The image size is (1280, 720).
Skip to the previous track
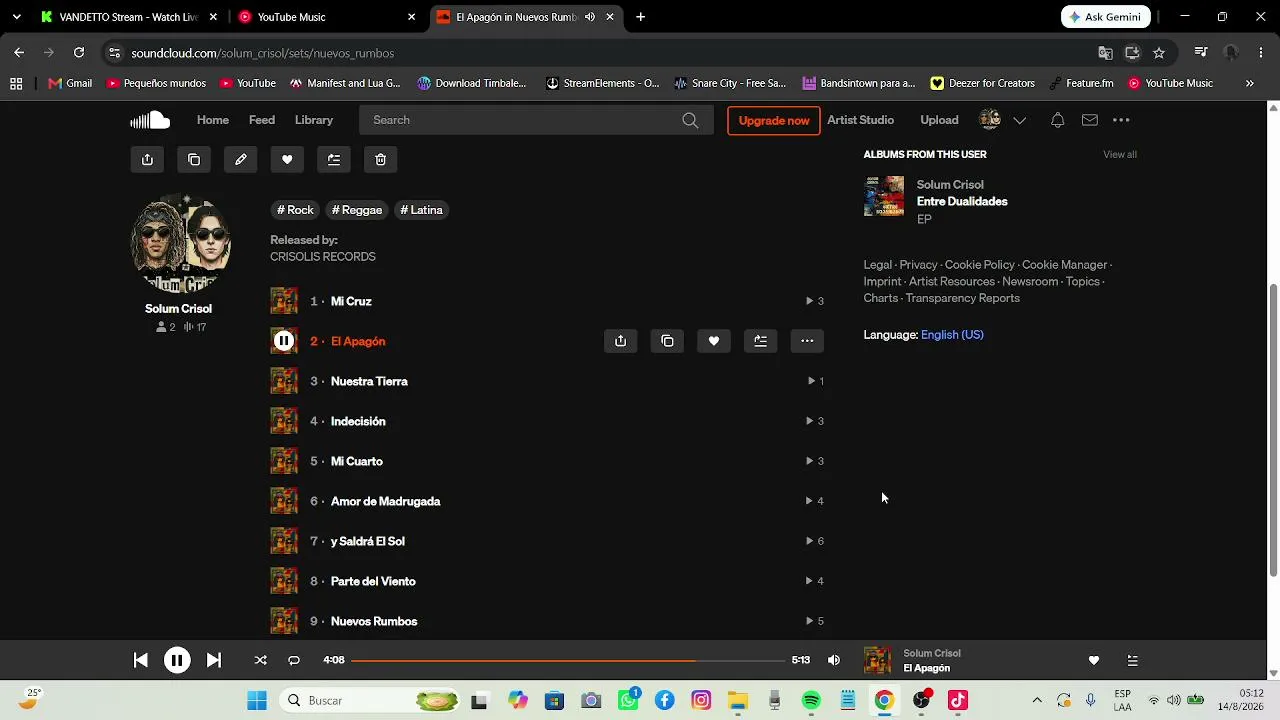tap(141, 660)
